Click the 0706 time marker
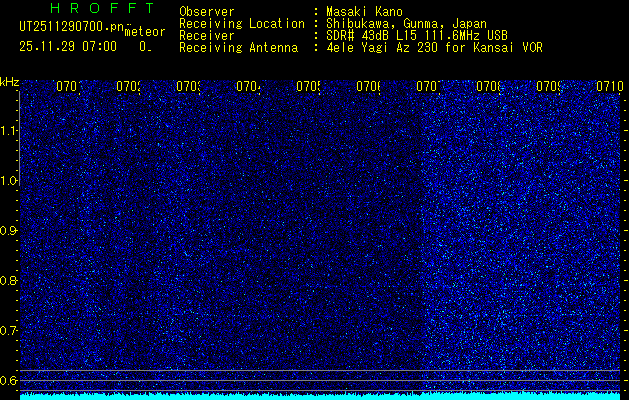This screenshot has width=629, height=400. click(x=369, y=86)
